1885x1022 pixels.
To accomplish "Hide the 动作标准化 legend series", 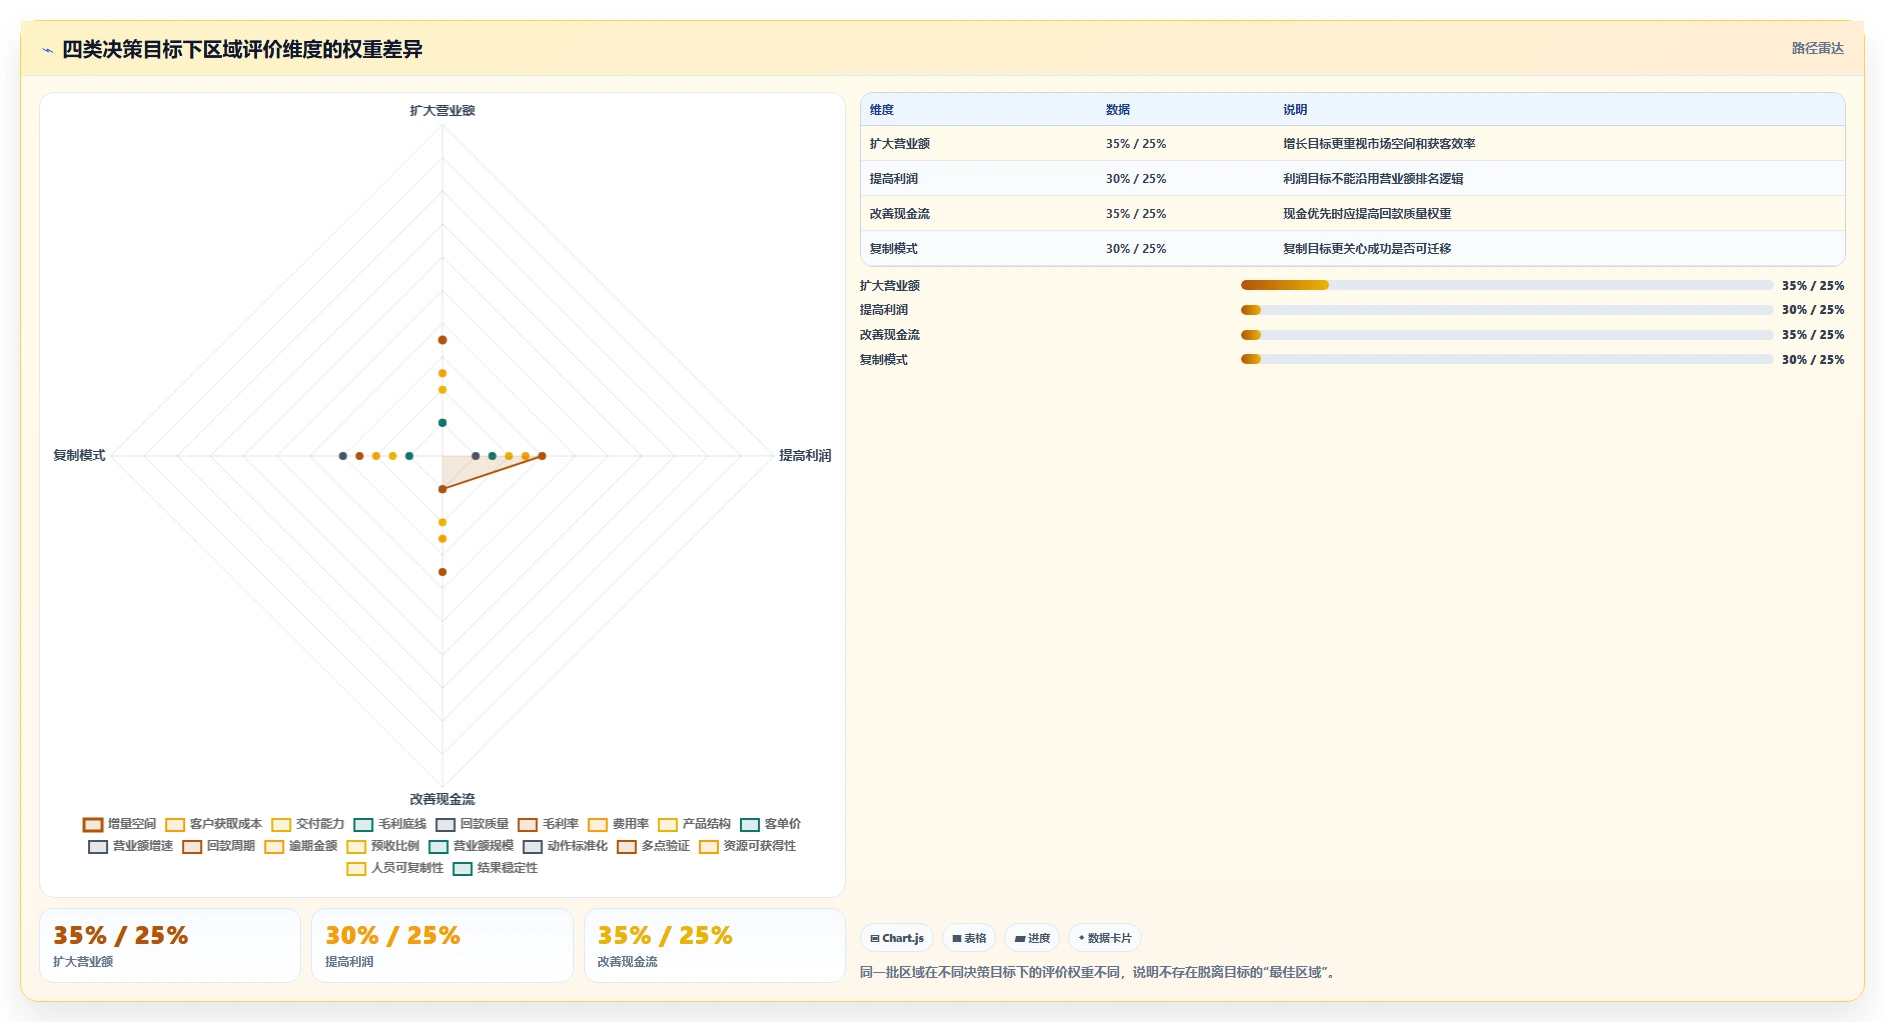I will tap(565, 846).
